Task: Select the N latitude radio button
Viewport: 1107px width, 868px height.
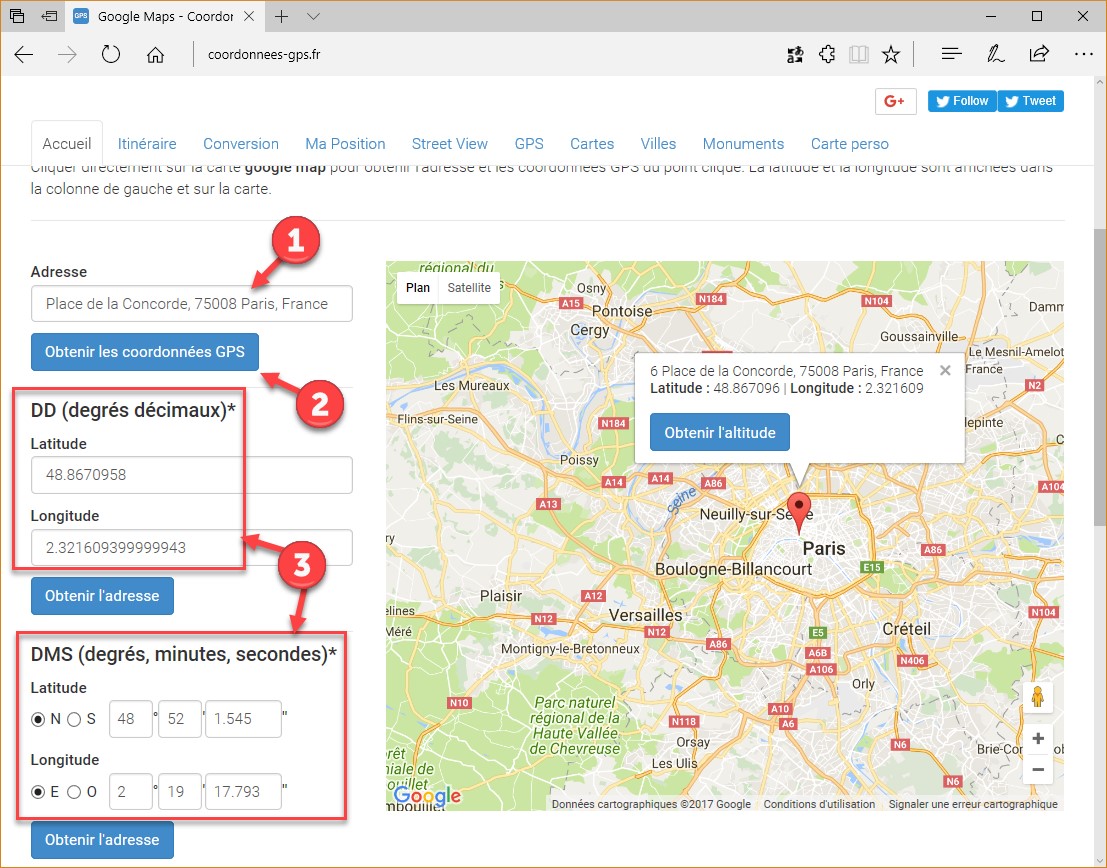Action: pos(39,719)
